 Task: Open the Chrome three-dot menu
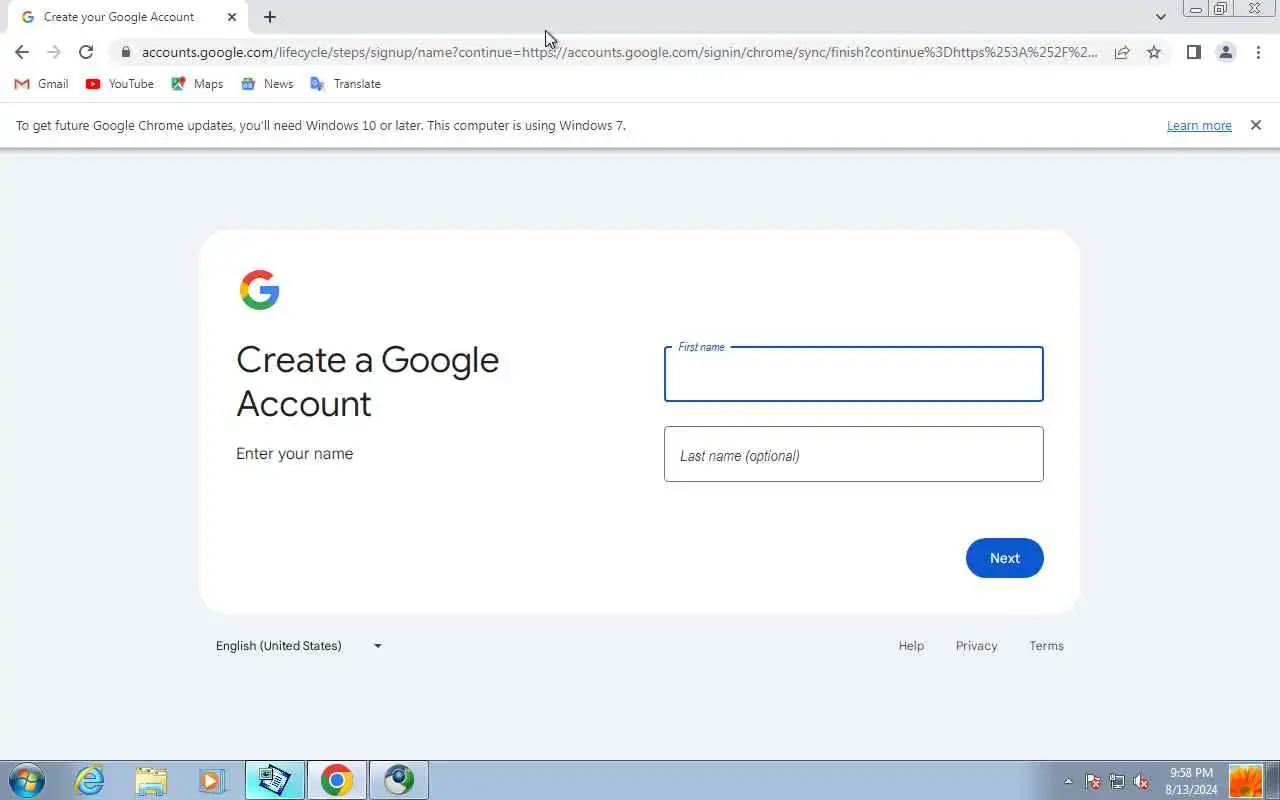tap(1258, 52)
